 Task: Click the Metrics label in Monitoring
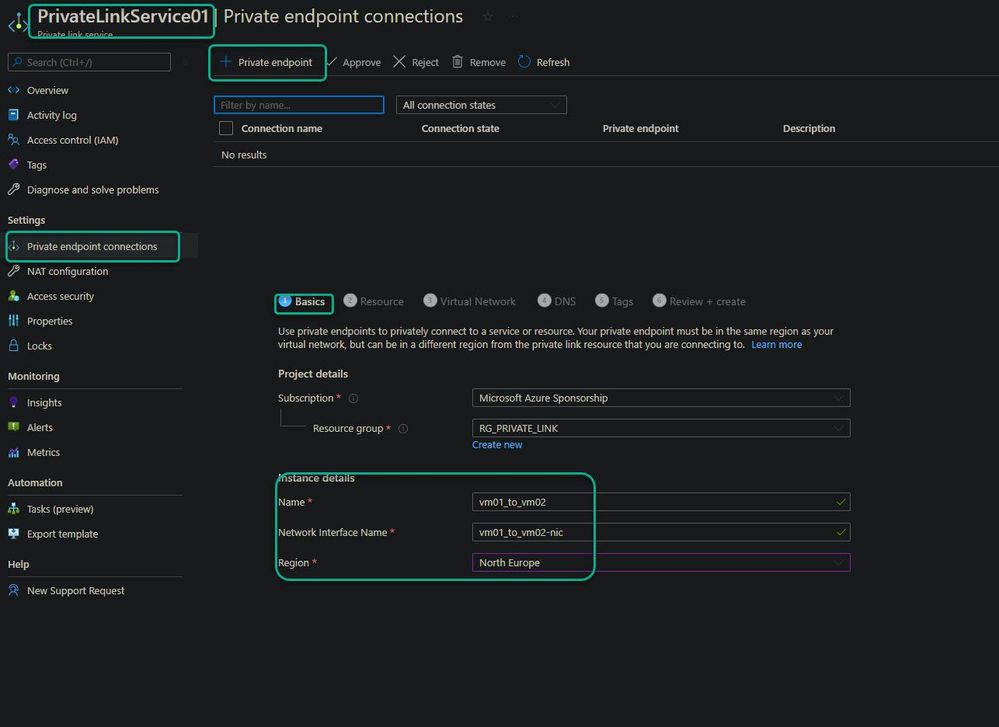(43, 452)
